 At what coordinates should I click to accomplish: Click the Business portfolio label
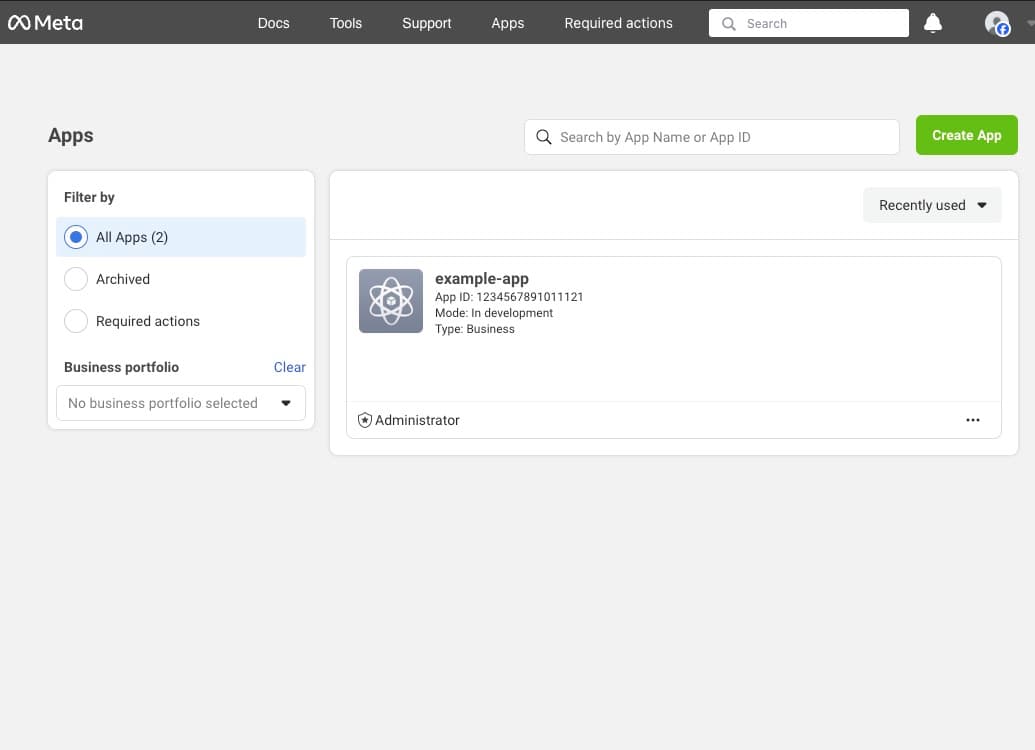click(x=121, y=367)
